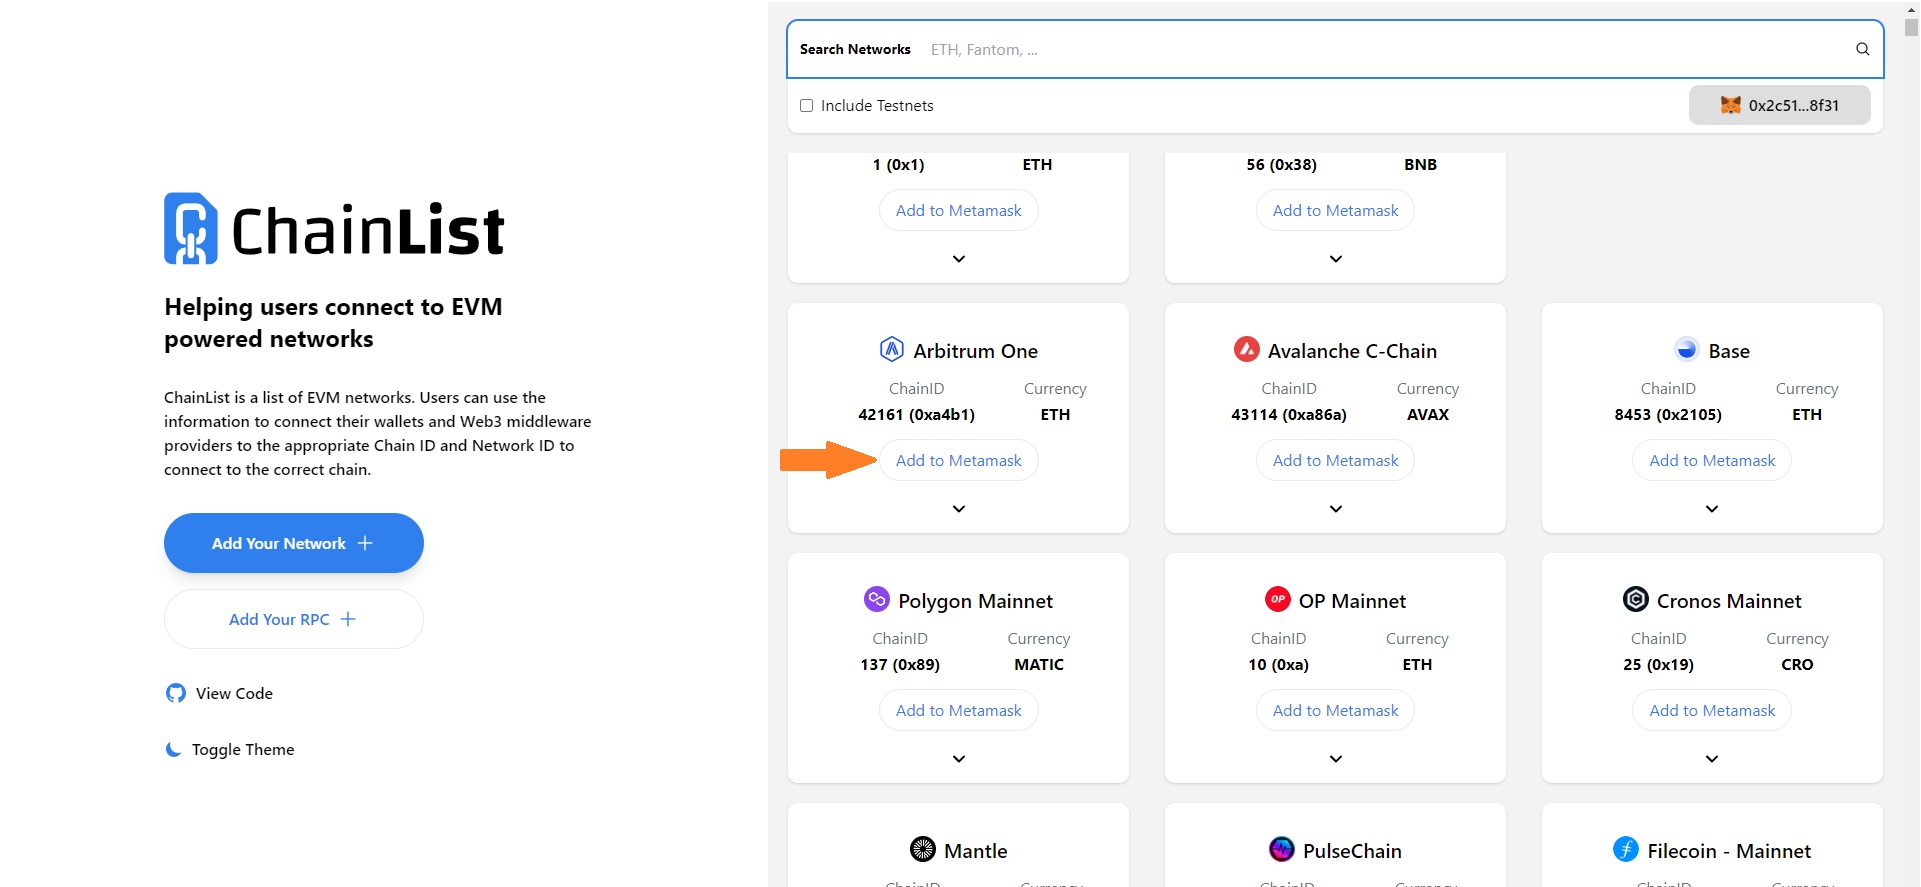Click ChainID value 42161 (0xa4b1)
Viewport: 1921px width, 887px height.
pyautogui.click(x=917, y=414)
